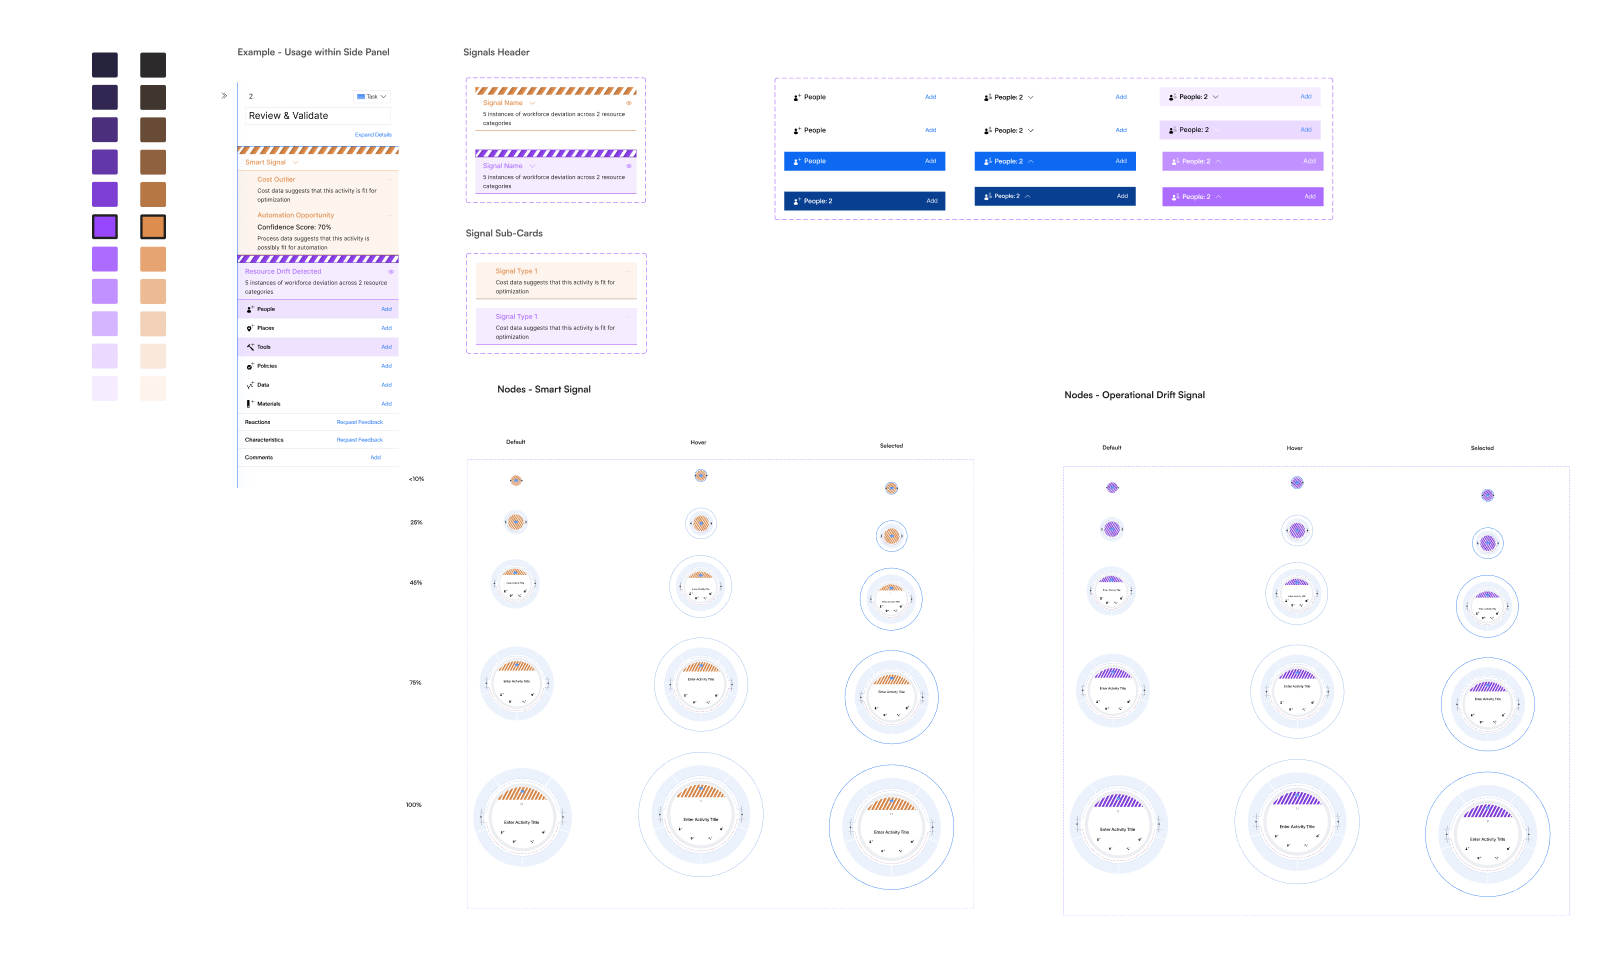Collapse chevron in dark blue People: 2 row
This screenshot has height=956, width=1600.
(x=1028, y=196)
